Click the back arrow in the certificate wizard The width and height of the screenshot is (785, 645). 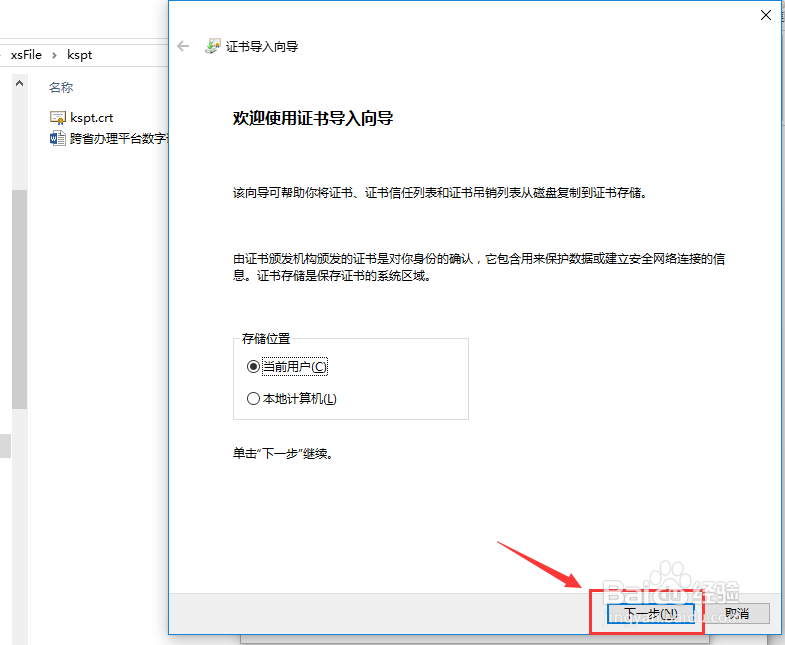click(183, 47)
